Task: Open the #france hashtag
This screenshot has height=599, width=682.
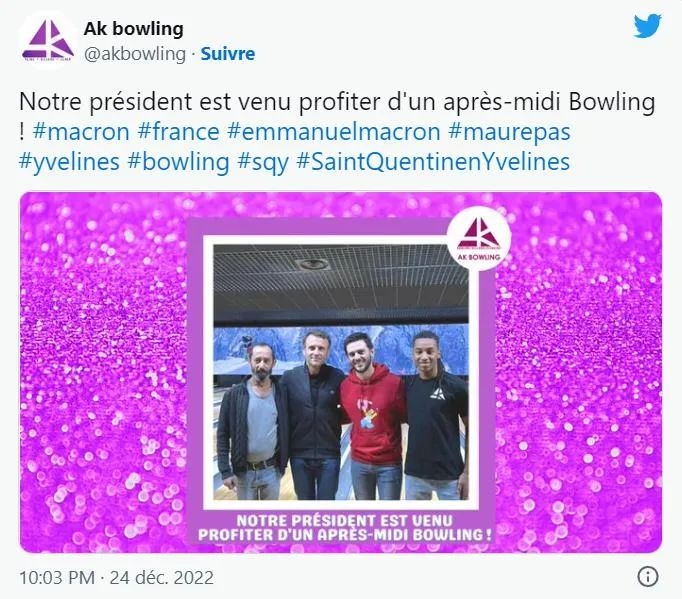Action: point(178,131)
